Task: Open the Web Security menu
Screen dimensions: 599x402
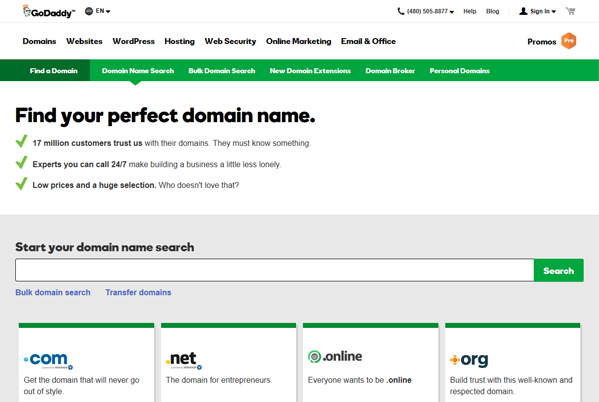Action: [x=230, y=41]
